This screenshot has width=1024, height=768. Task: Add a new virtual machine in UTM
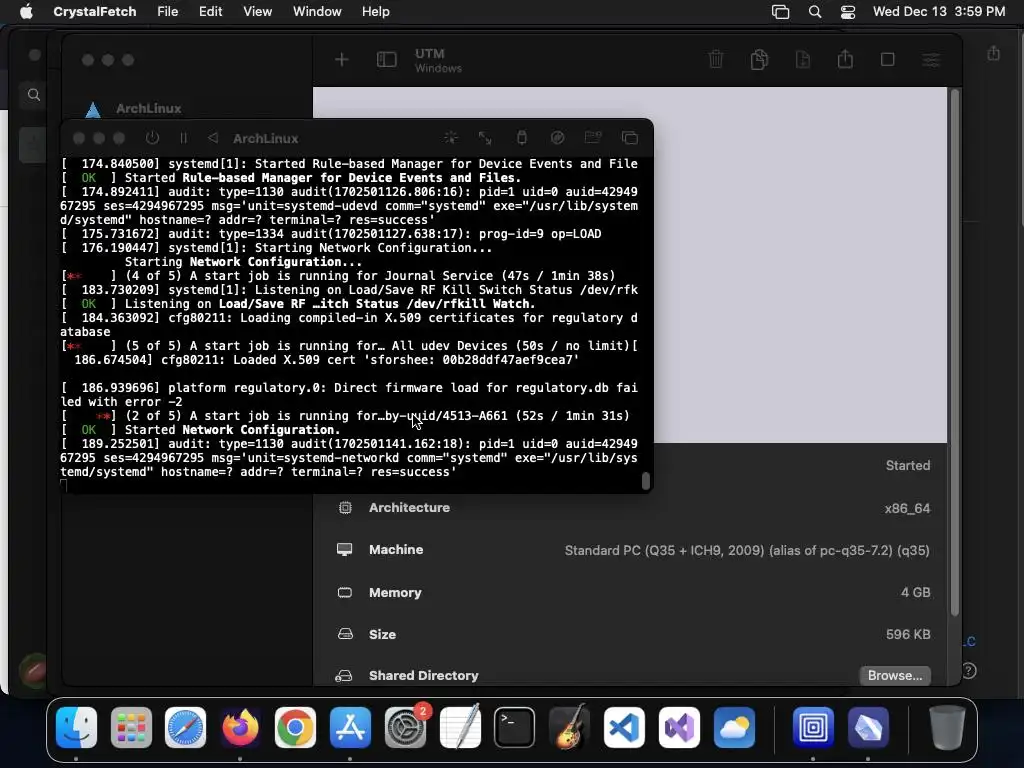[x=342, y=60]
